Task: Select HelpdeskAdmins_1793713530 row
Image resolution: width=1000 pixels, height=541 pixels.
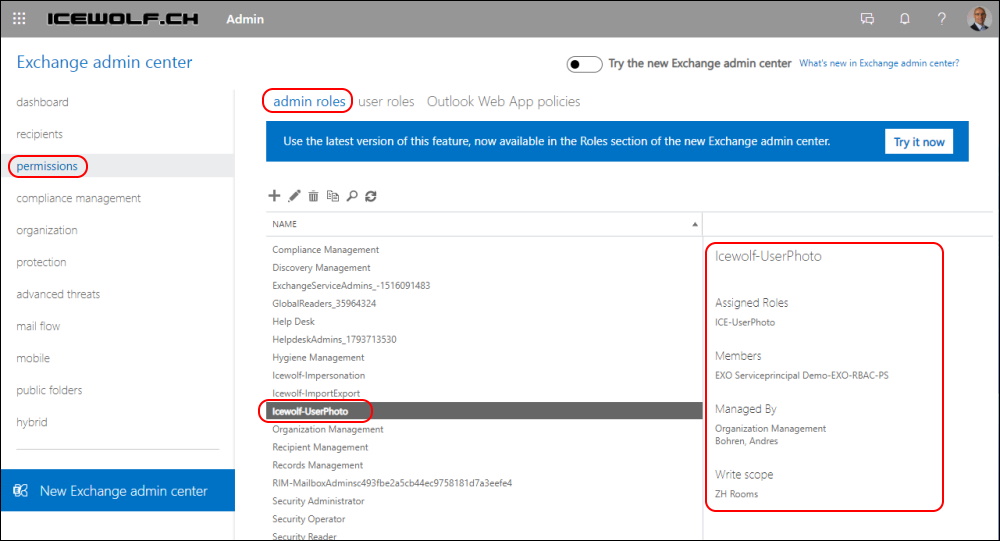Action: pos(484,339)
